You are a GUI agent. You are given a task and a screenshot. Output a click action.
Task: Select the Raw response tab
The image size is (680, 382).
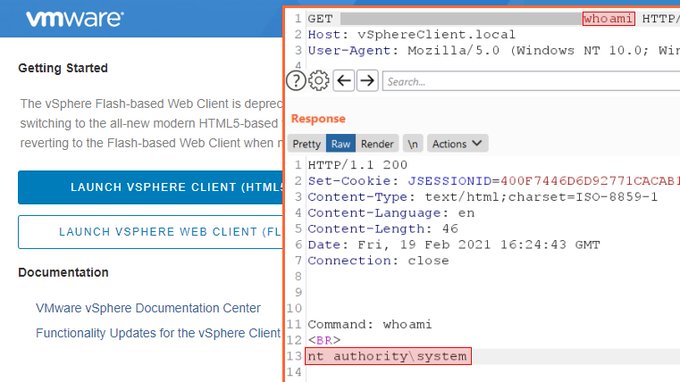(x=341, y=144)
